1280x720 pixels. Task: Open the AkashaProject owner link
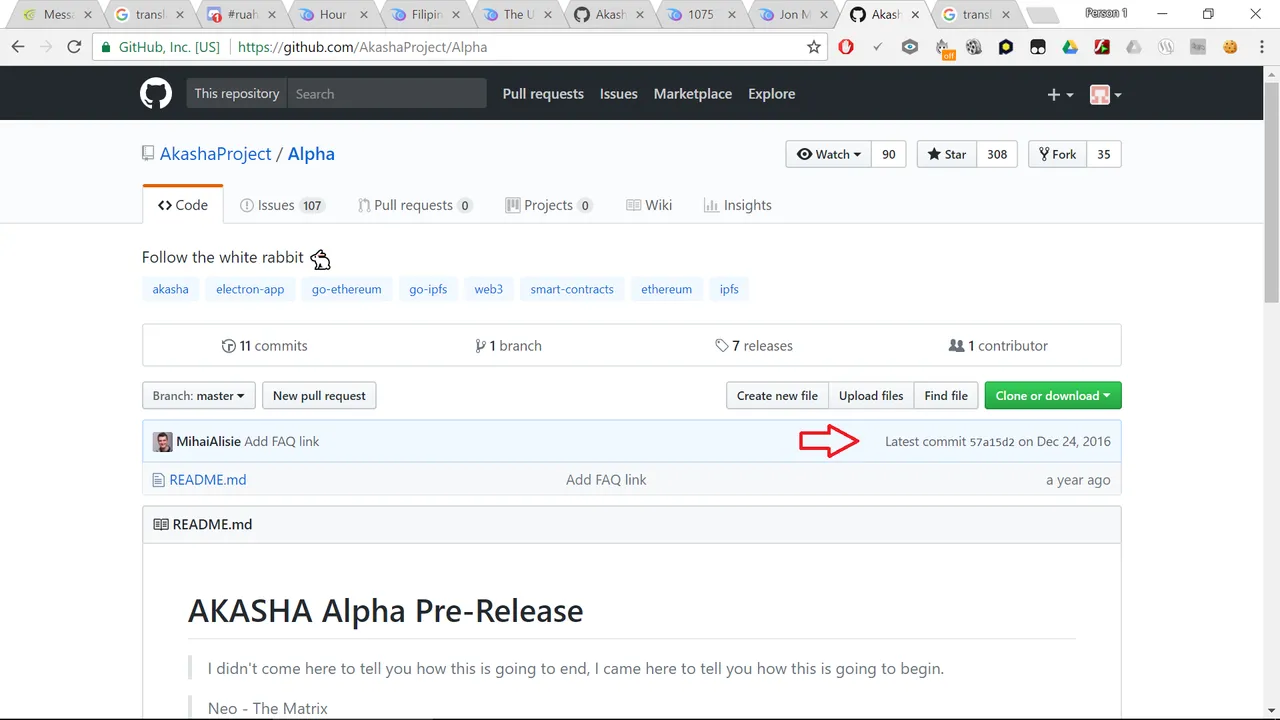point(216,154)
